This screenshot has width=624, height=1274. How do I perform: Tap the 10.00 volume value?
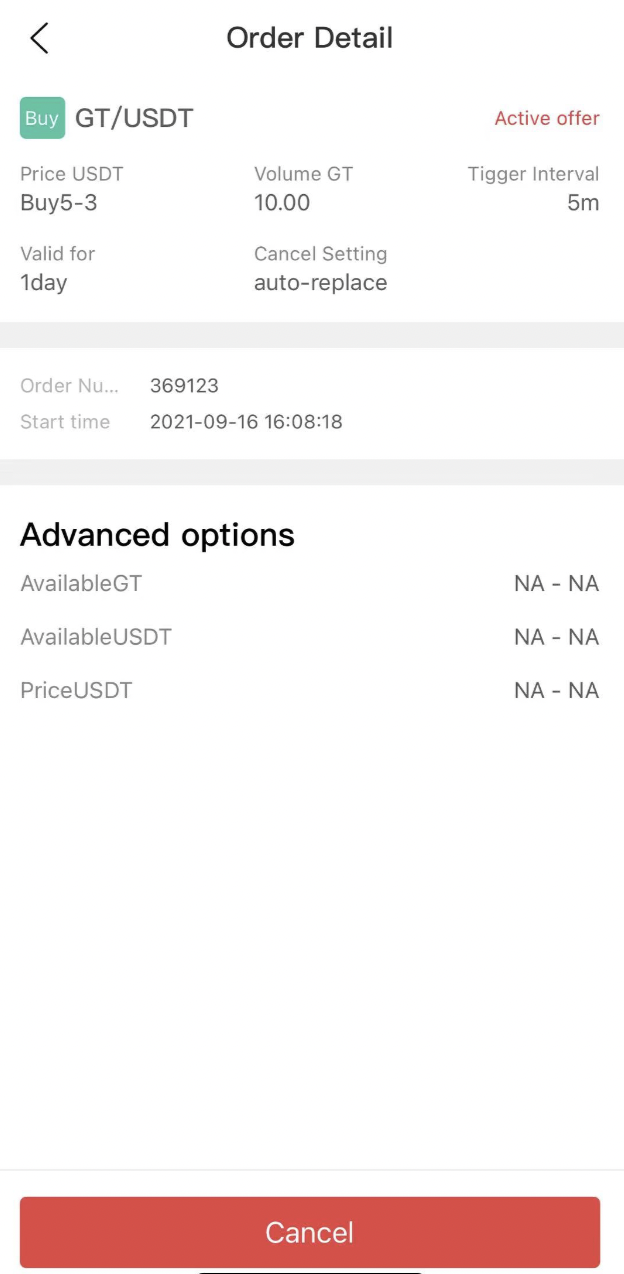[282, 203]
